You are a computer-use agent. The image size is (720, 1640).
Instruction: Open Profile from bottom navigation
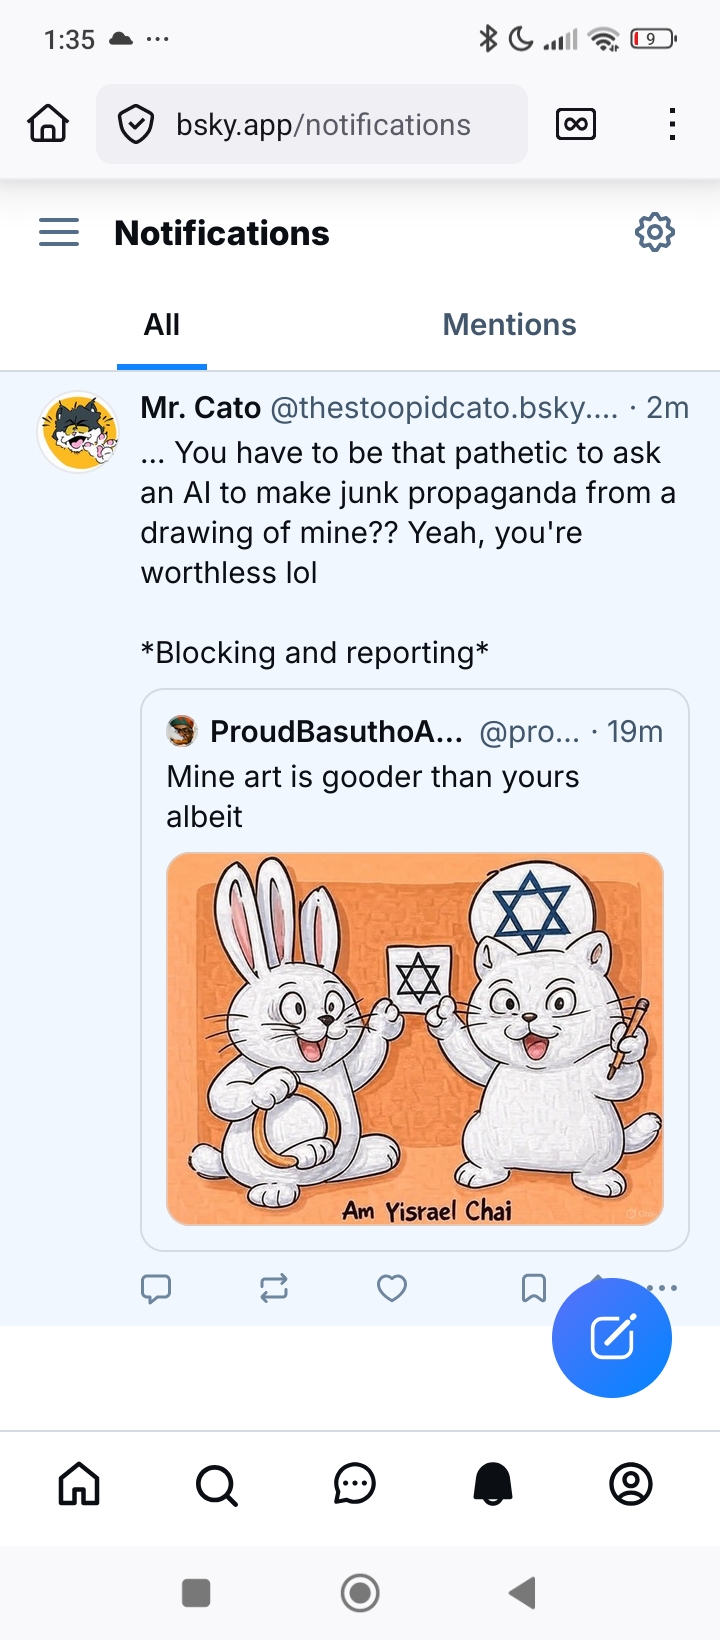coord(631,1484)
